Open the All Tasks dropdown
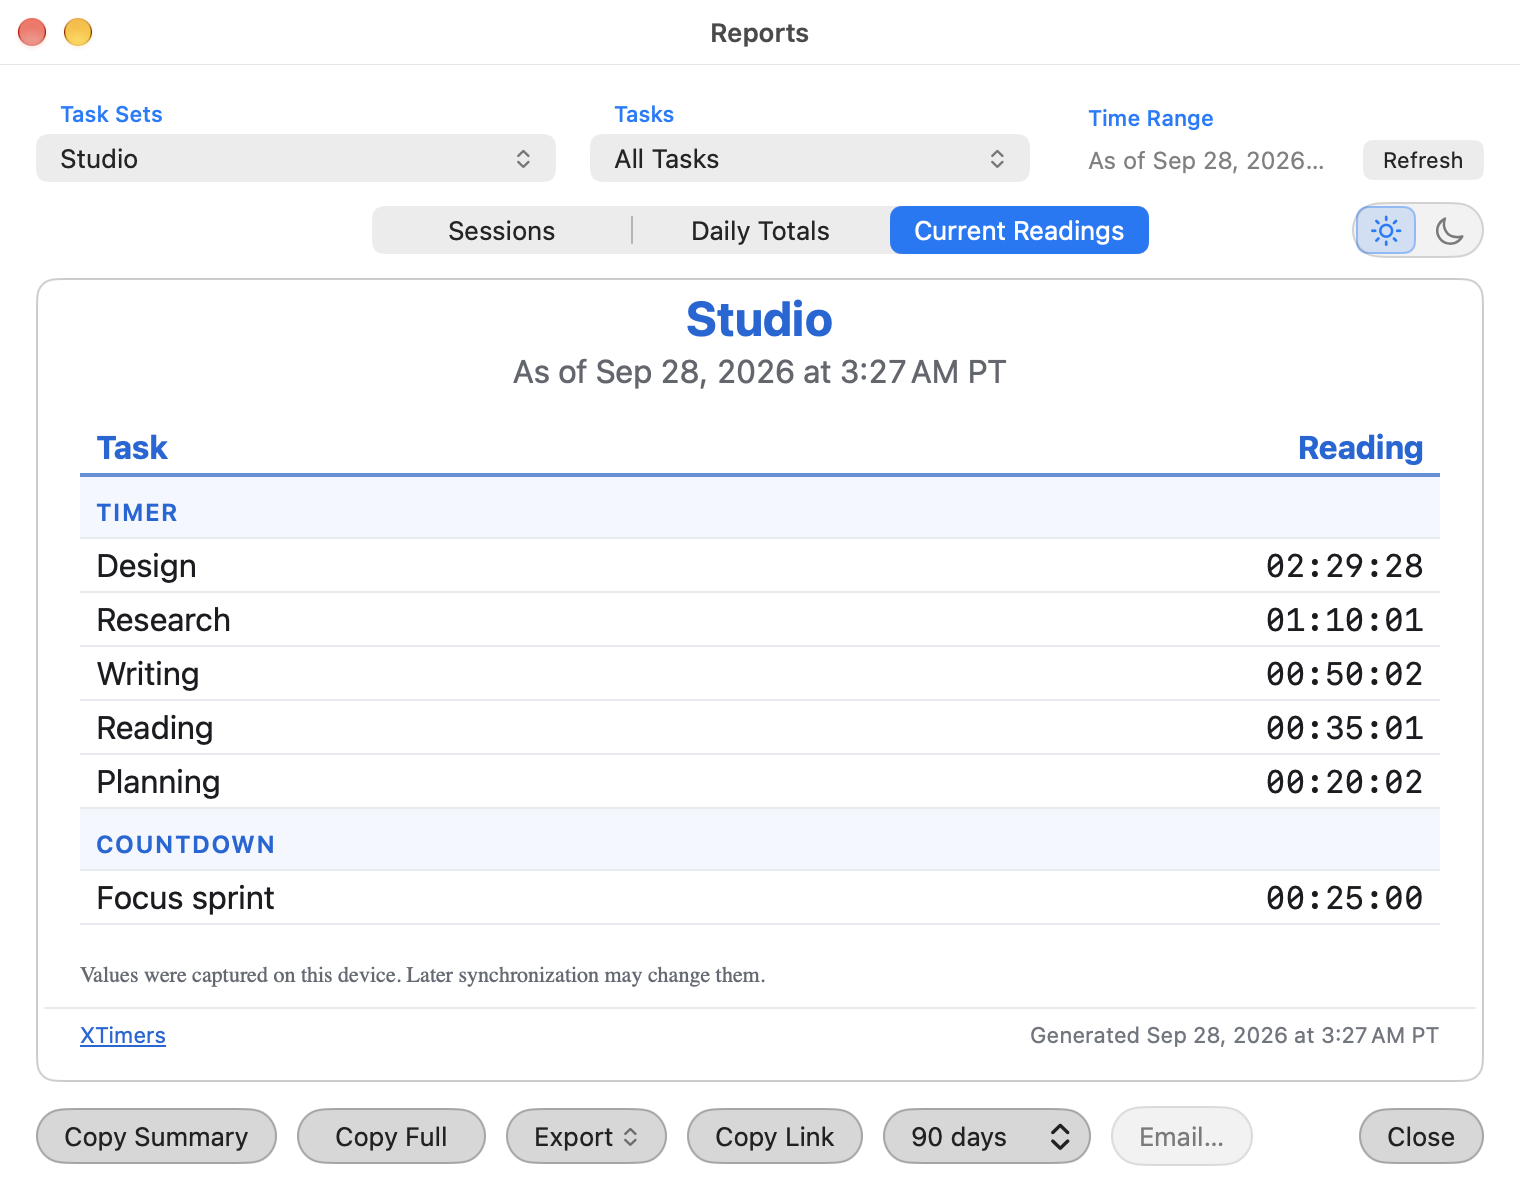Image resolution: width=1520 pixels, height=1202 pixels. [810, 159]
